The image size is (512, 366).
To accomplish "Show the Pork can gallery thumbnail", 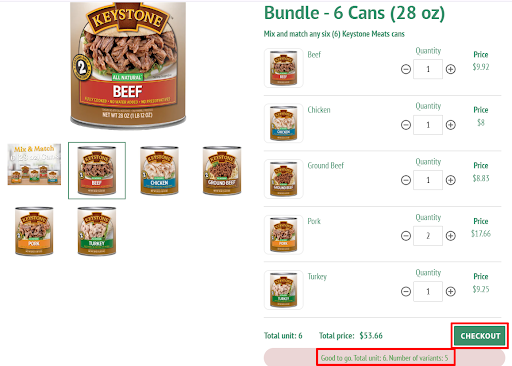I will [x=34, y=231].
